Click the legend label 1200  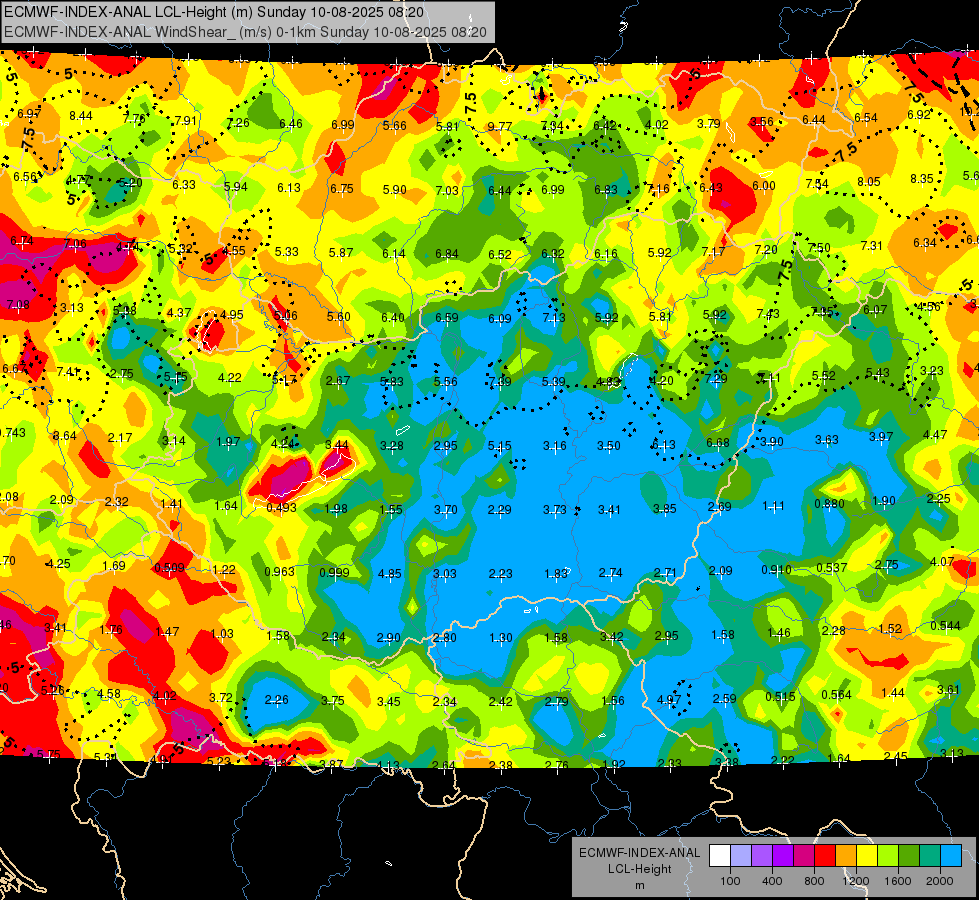pos(856,881)
